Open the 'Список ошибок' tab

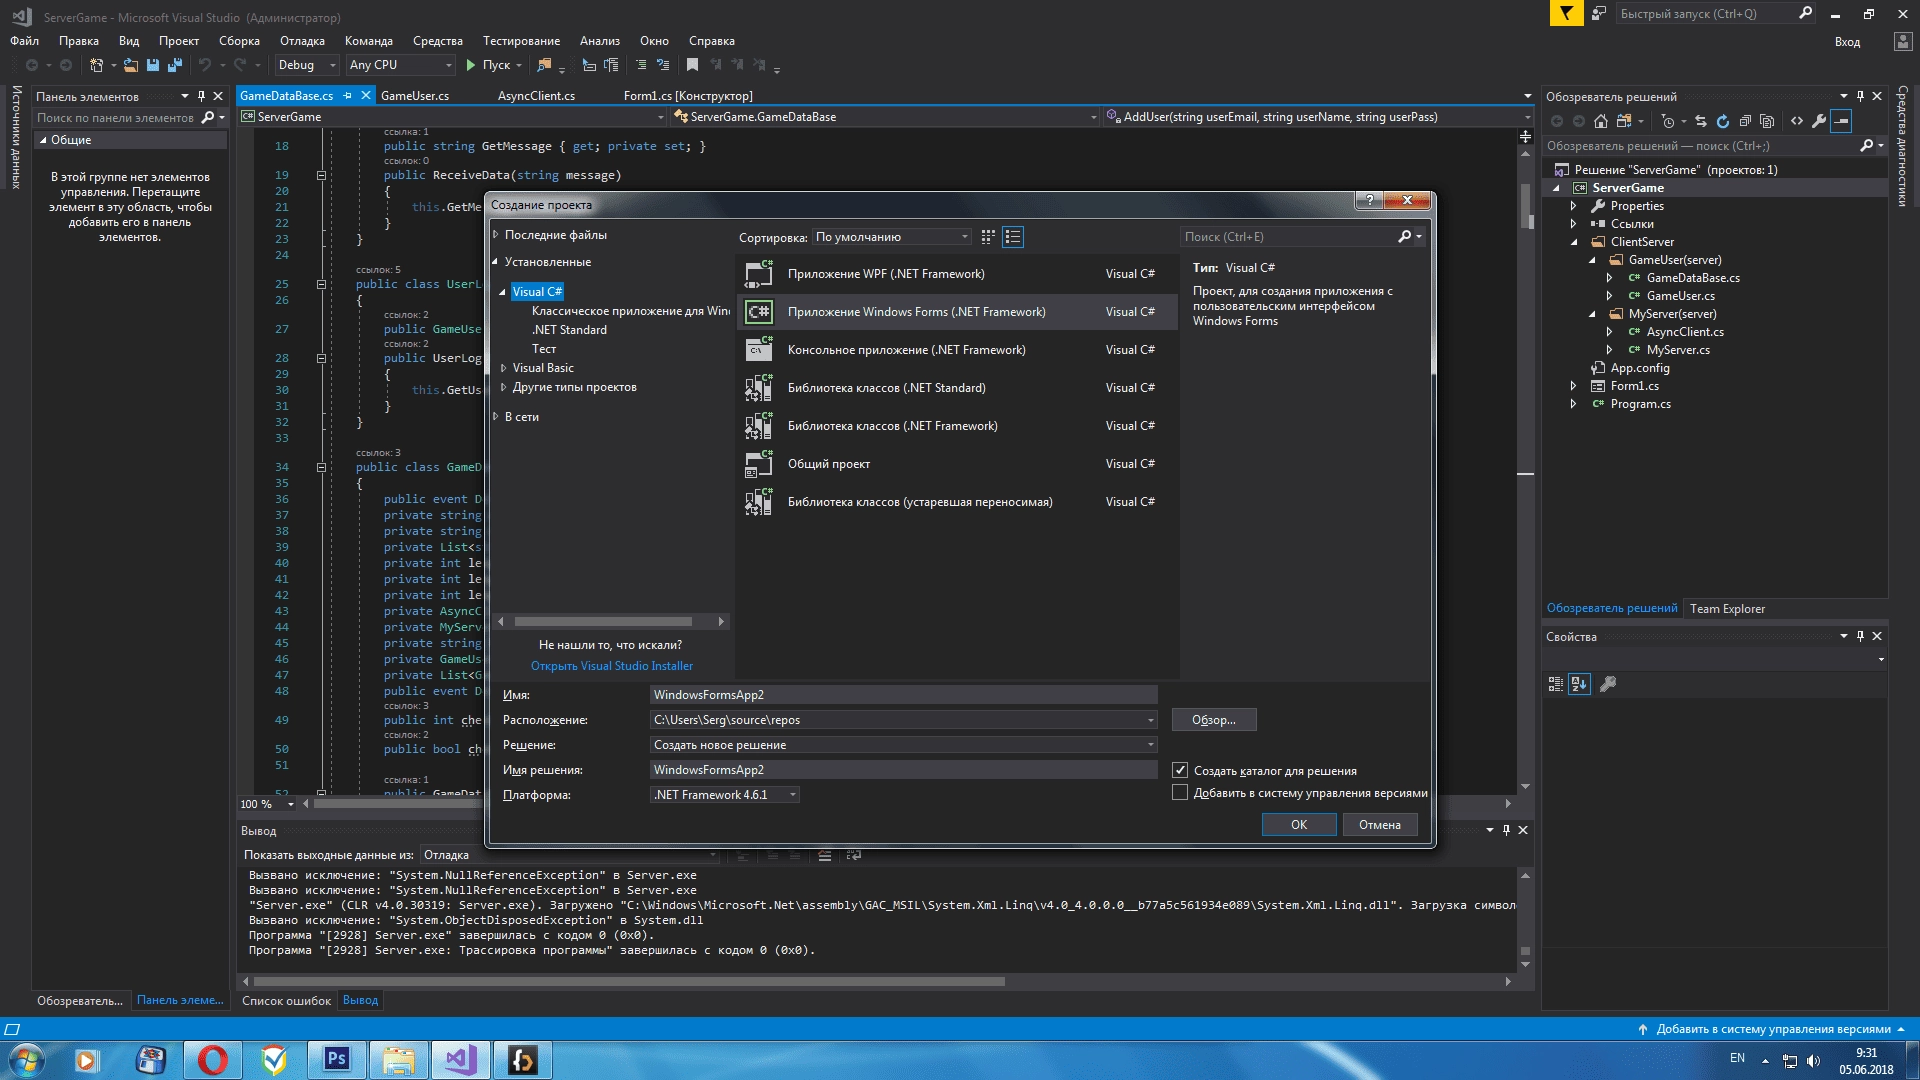(x=286, y=1001)
